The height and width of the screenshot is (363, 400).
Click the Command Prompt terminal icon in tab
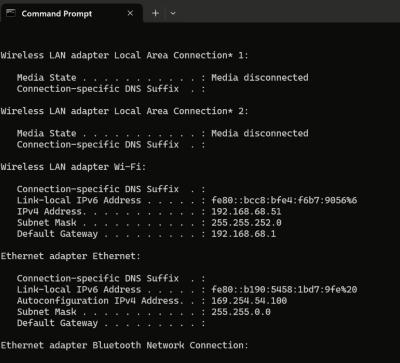point(11,13)
